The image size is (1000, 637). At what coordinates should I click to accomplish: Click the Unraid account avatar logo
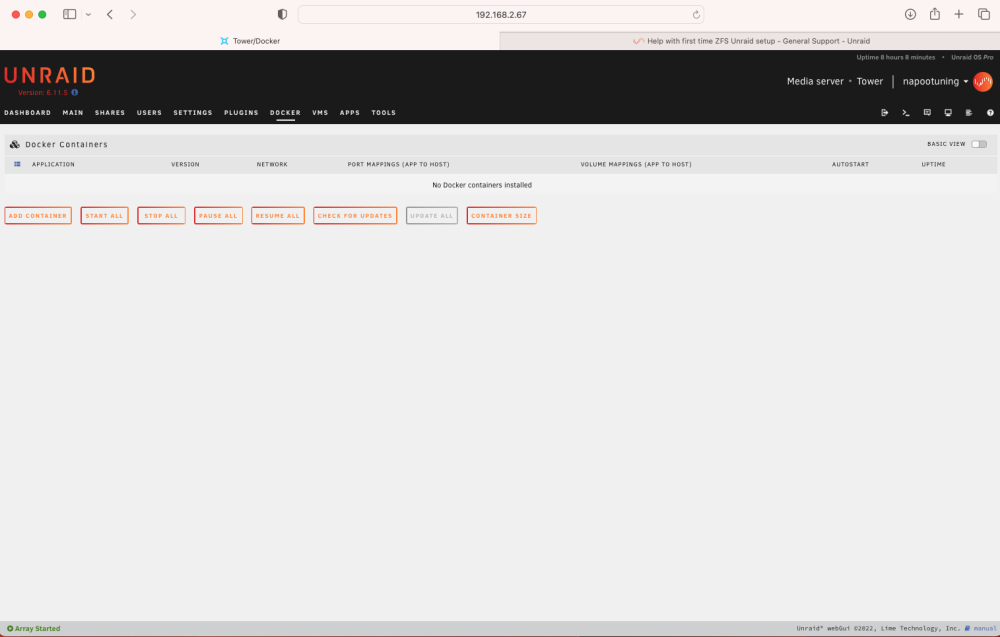tap(983, 82)
